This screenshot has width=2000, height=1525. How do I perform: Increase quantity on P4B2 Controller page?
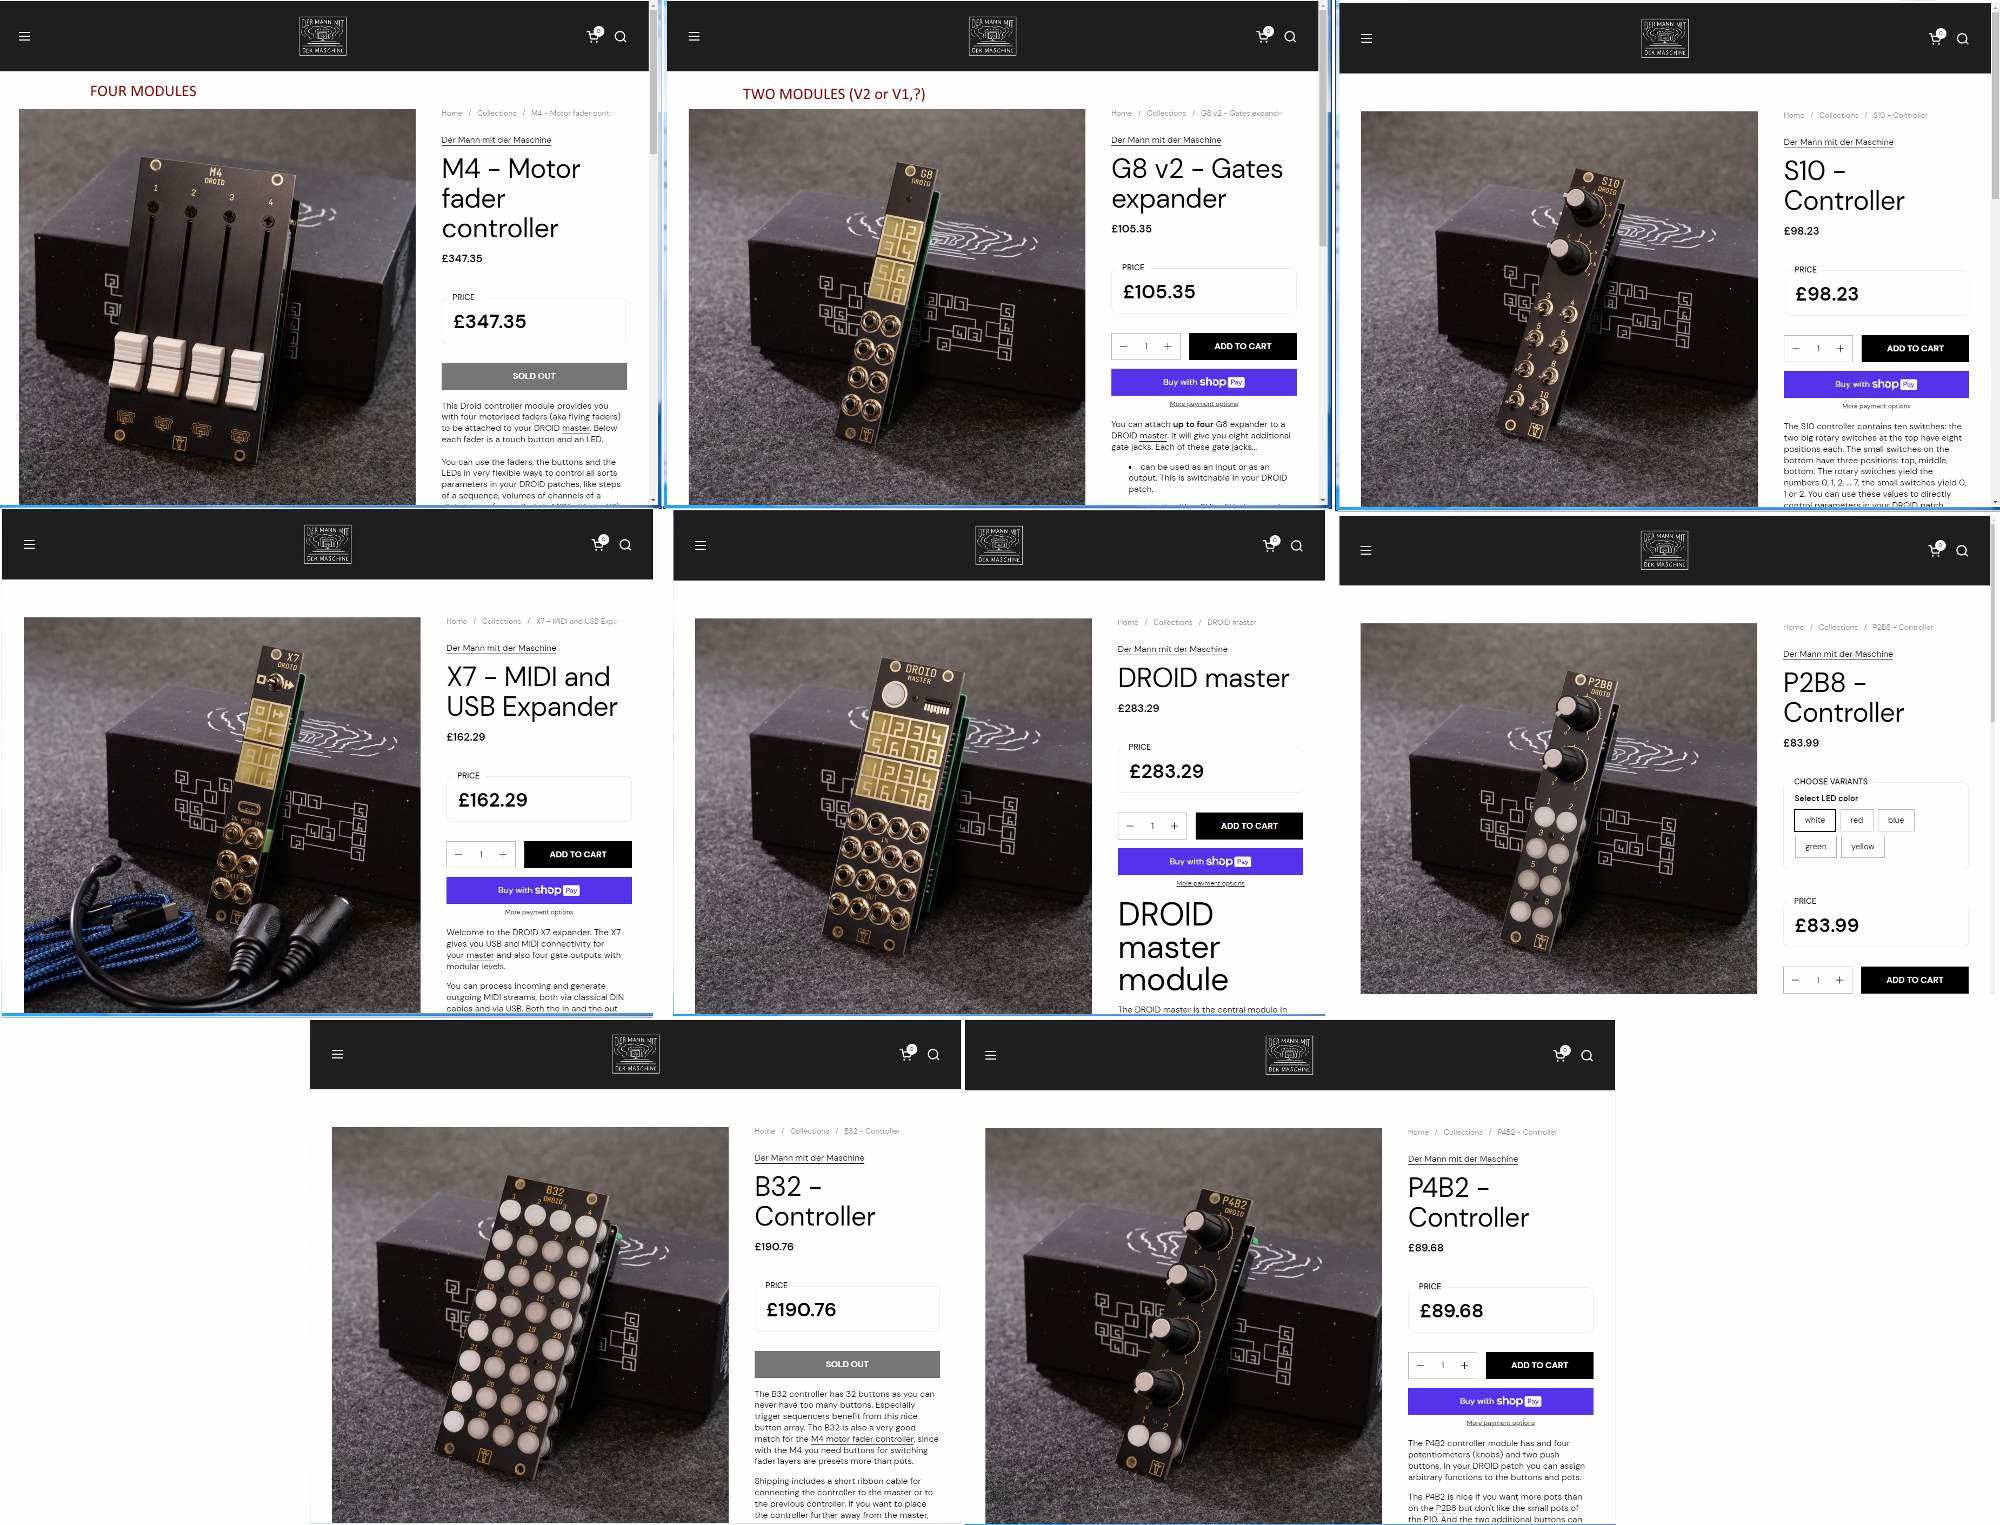1464,1365
